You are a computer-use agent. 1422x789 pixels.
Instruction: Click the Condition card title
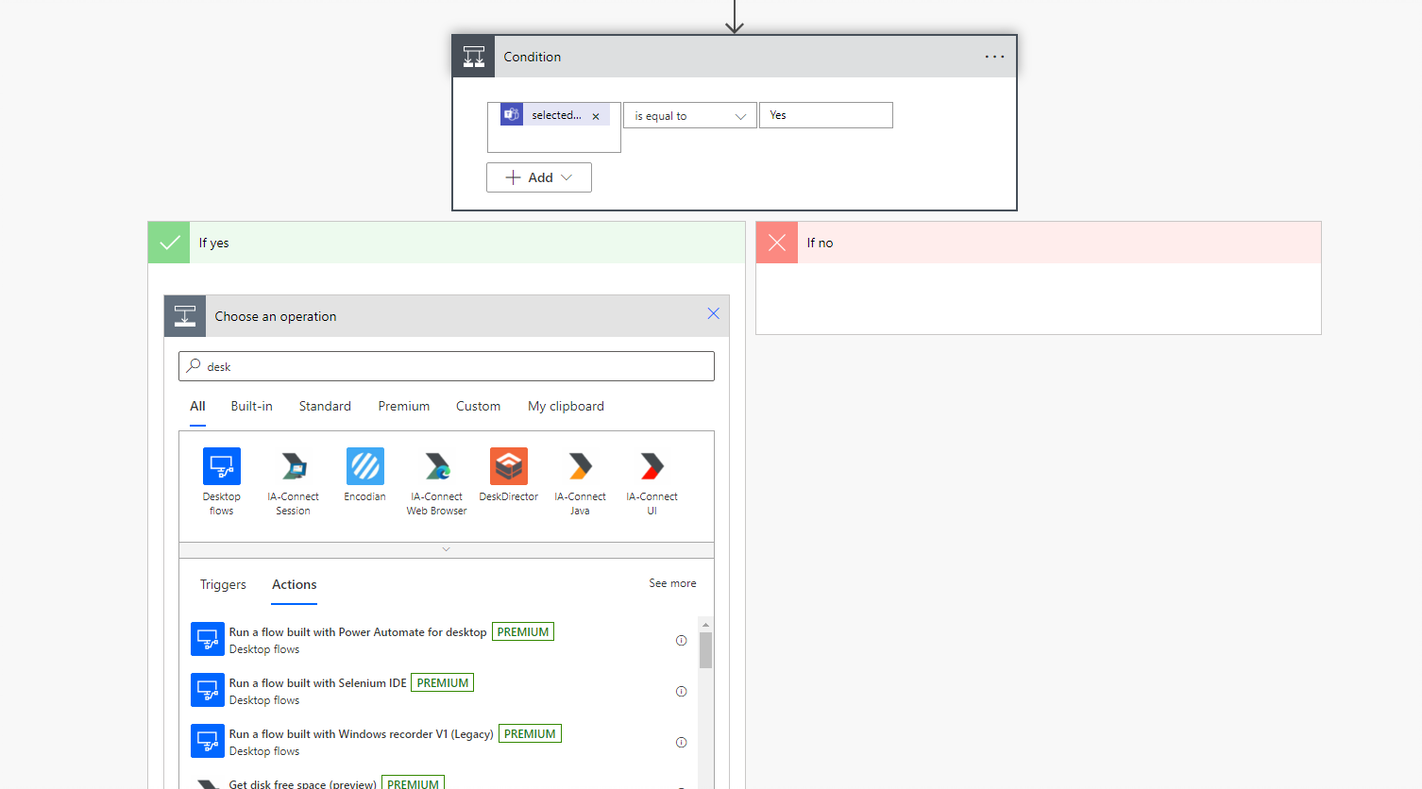click(532, 57)
